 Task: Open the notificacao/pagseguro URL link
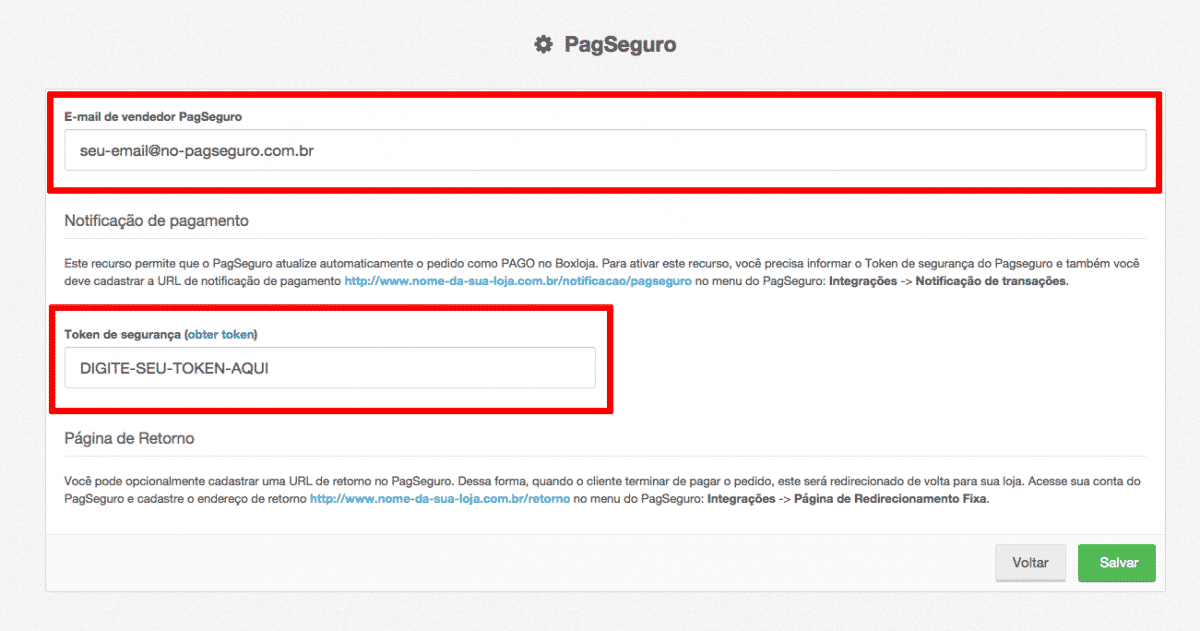coord(518,282)
